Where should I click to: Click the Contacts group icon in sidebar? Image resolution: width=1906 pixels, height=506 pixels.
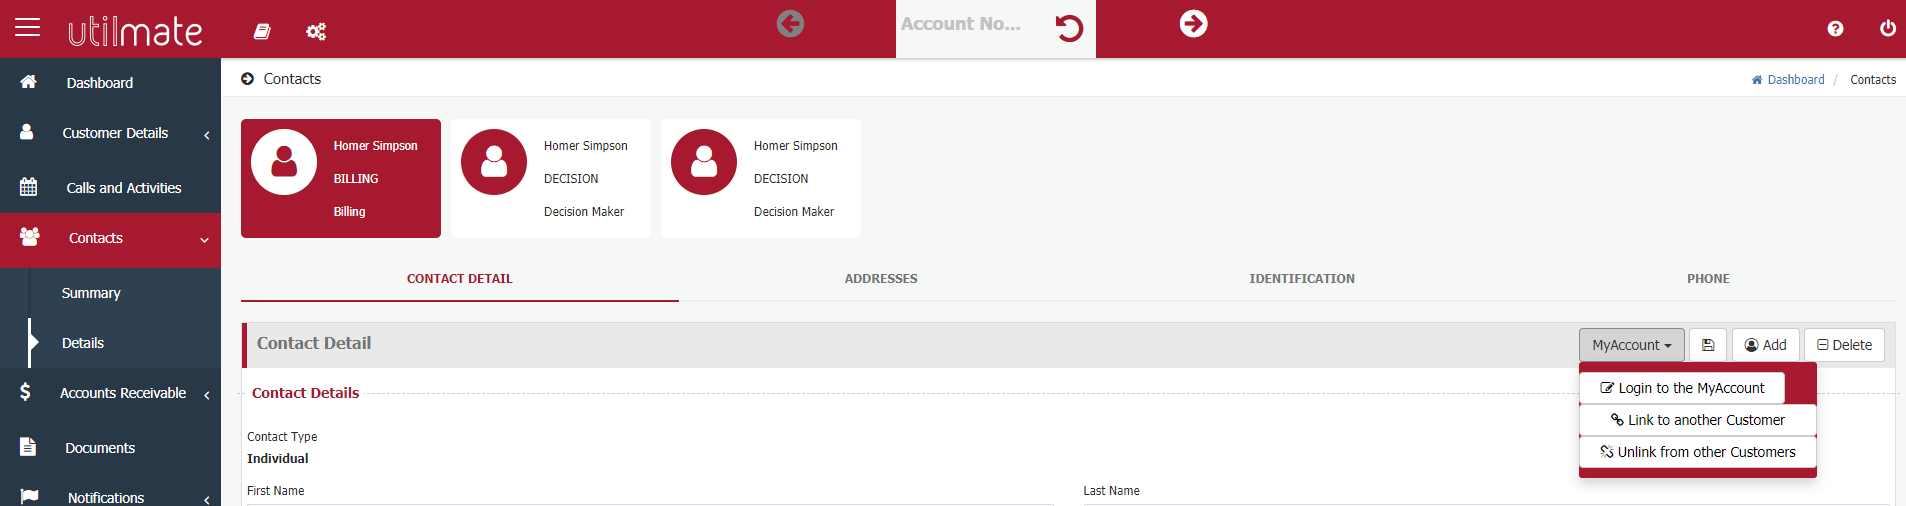[30, 237]
